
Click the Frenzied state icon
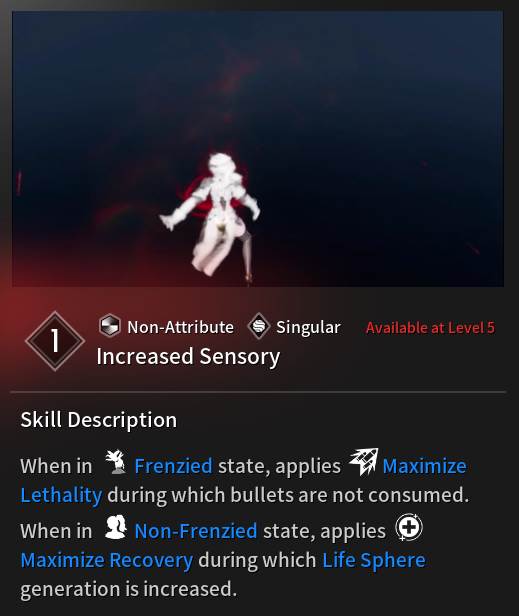tap(116, 462)
